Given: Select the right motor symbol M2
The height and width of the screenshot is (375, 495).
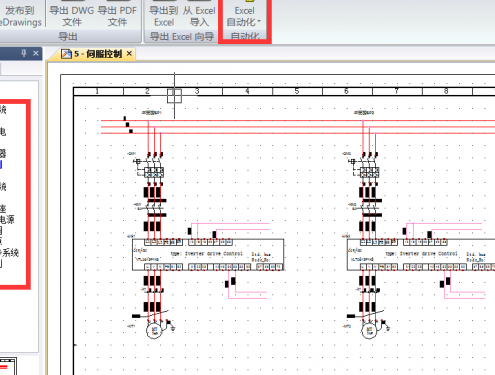Looking at the screenshot, I should click(x=369, y=331).
